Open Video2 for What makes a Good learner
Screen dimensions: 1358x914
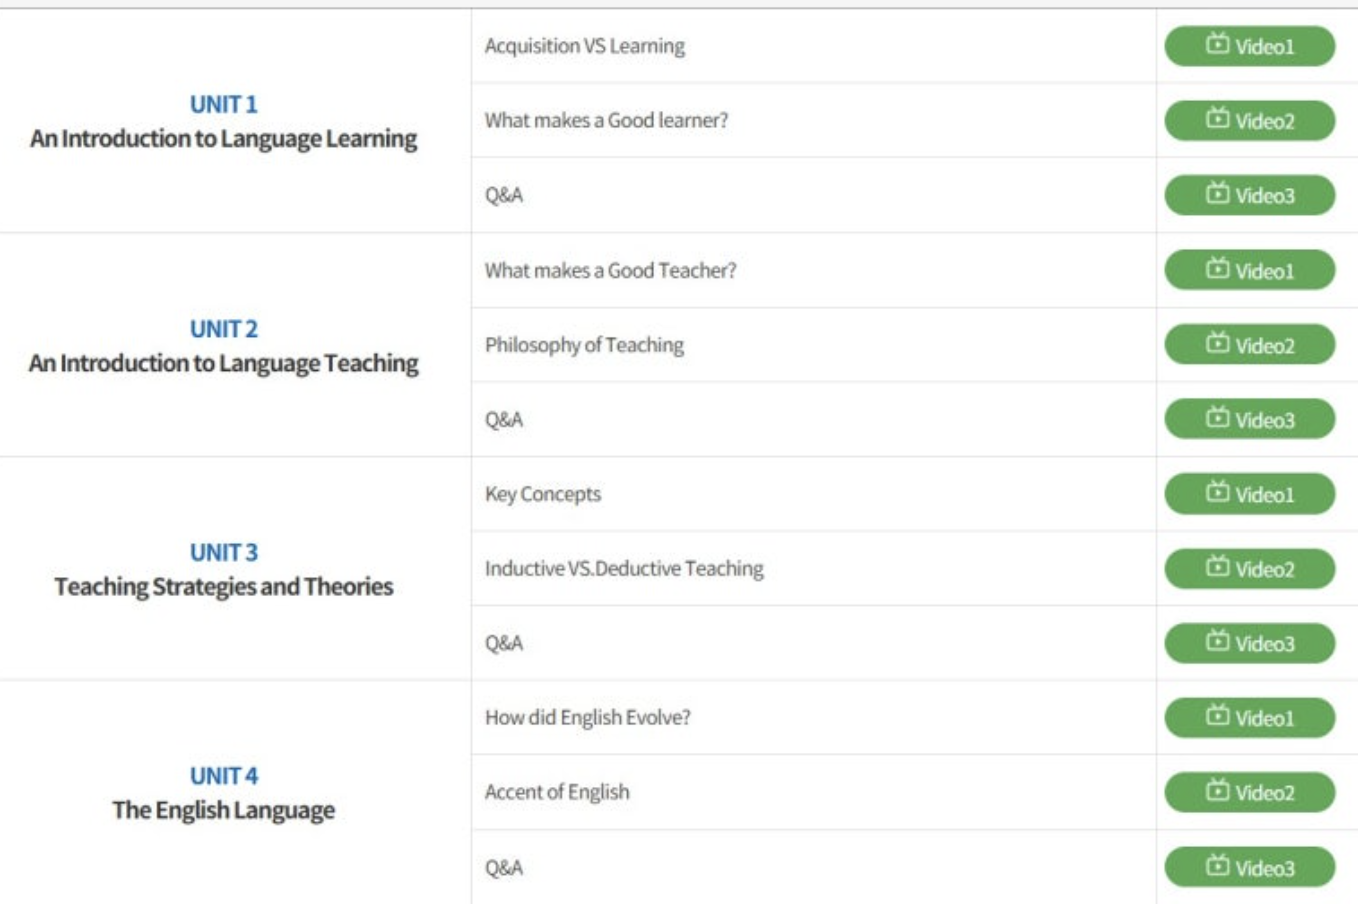pos(1249,121)
